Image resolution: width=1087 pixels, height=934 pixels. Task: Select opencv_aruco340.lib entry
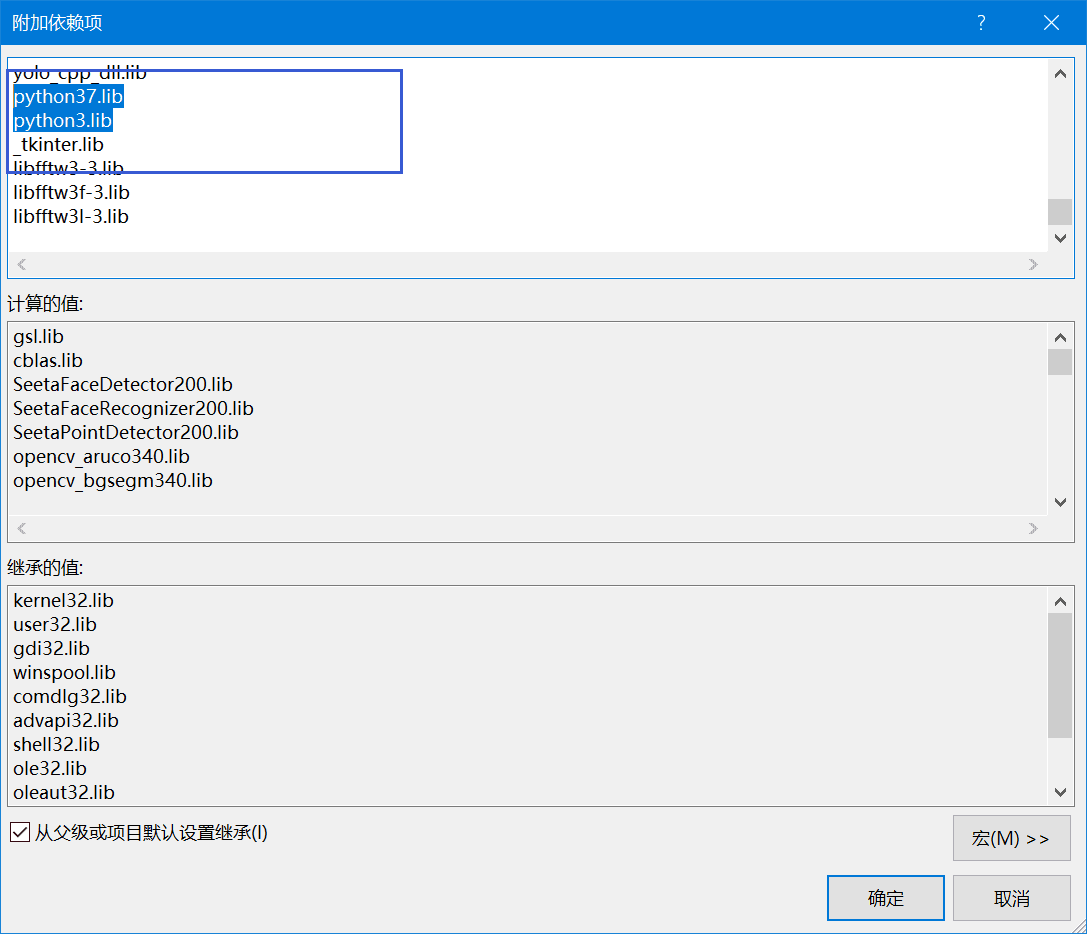tap(101, 456)
